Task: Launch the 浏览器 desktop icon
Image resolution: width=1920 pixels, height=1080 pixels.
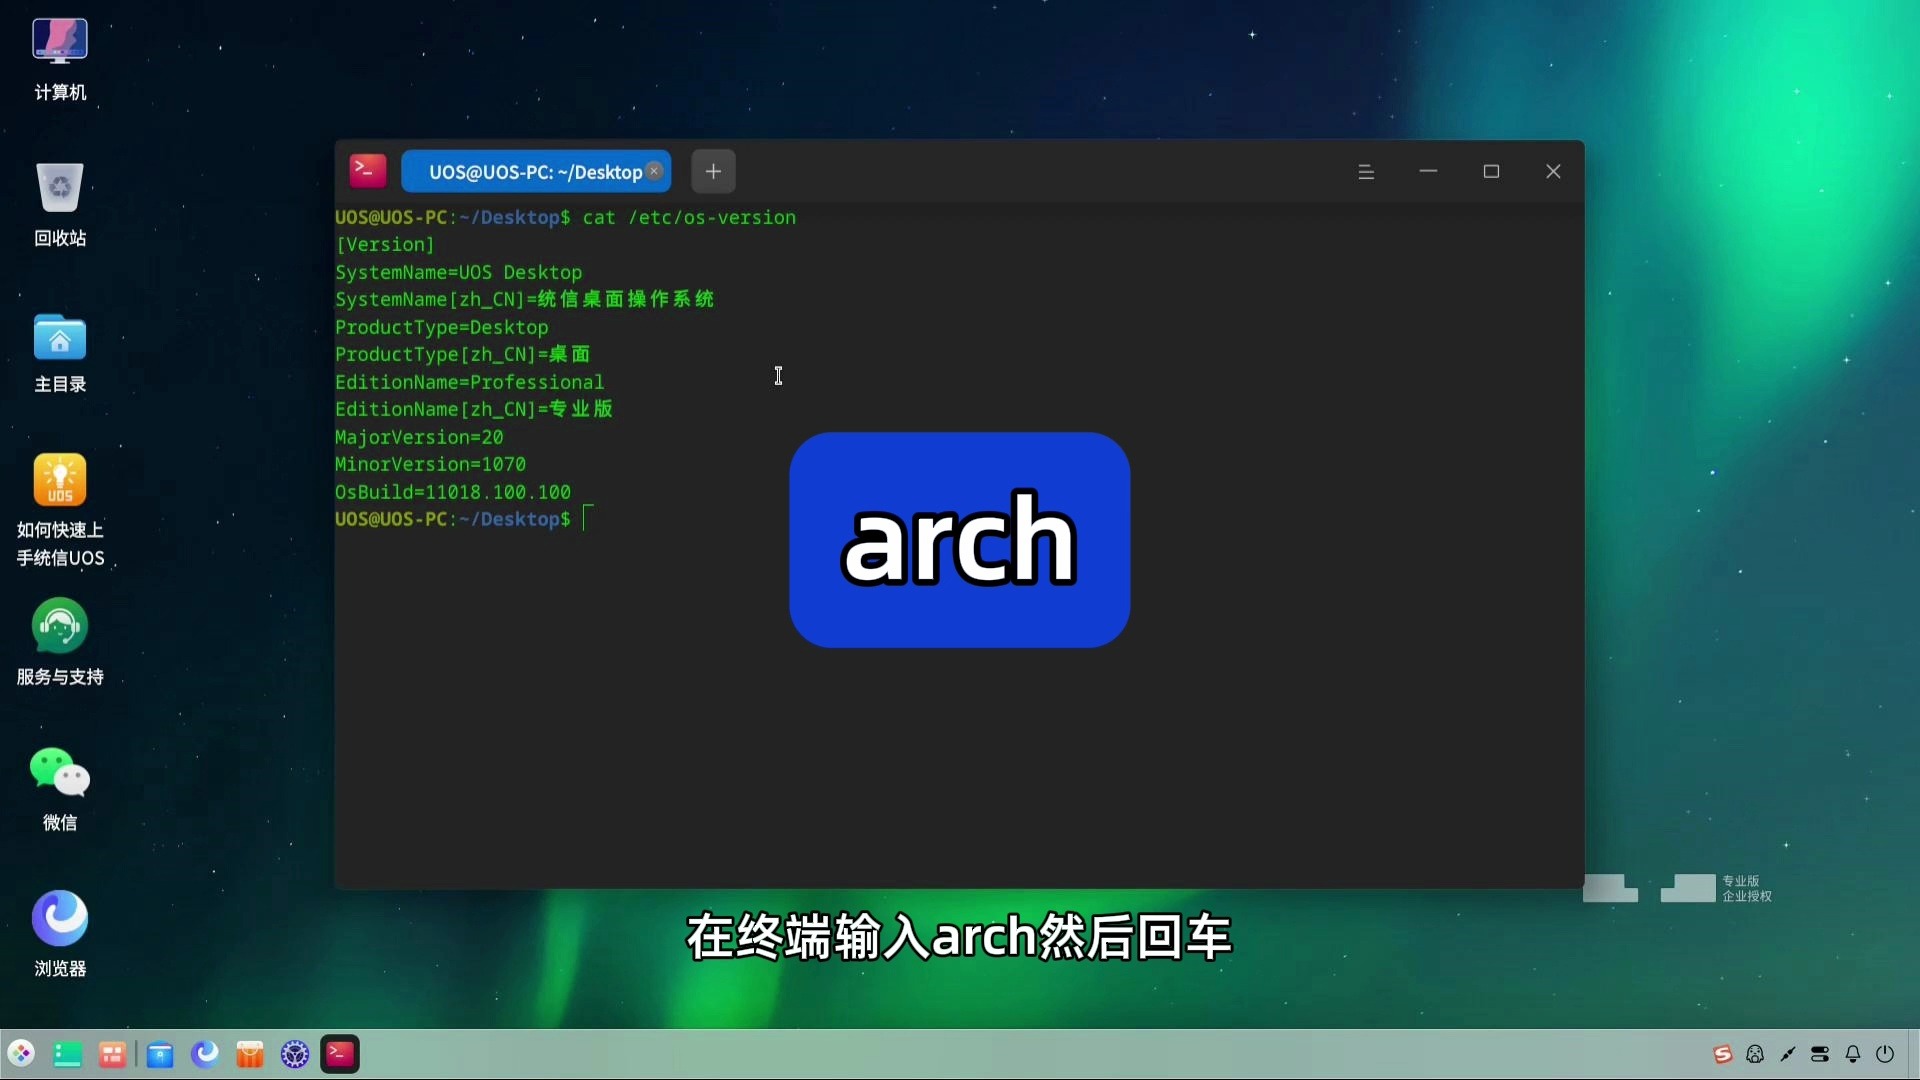Action: coord(60,934)
